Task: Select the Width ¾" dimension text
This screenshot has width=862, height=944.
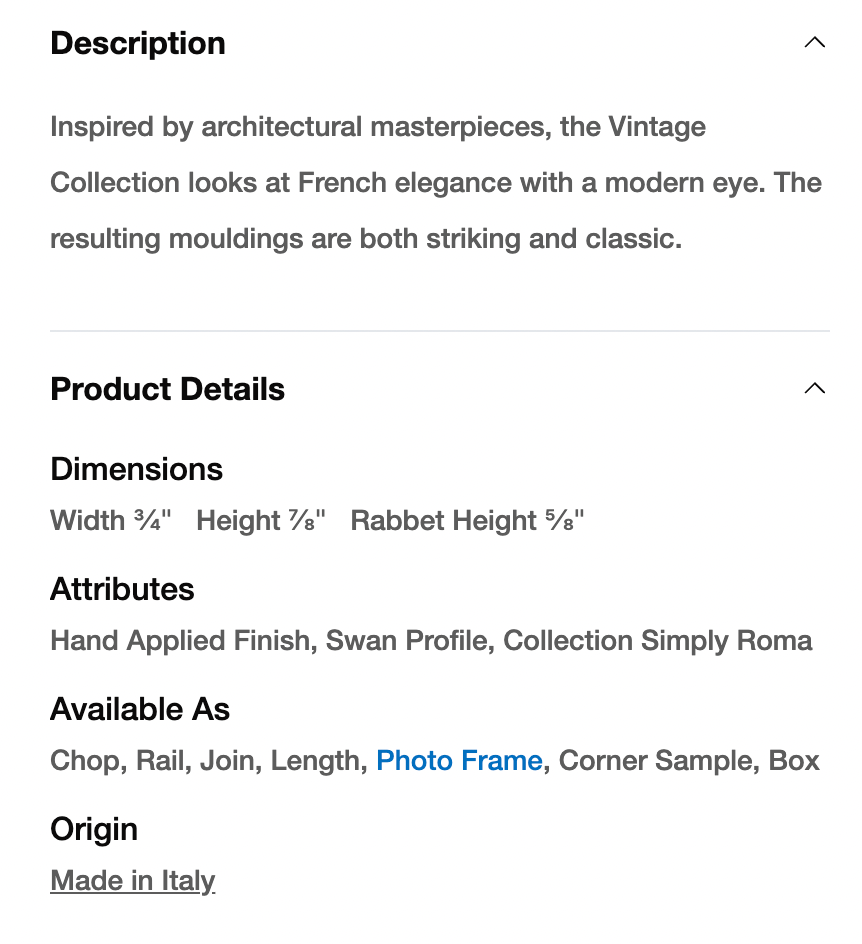Action: coord(111,521)
